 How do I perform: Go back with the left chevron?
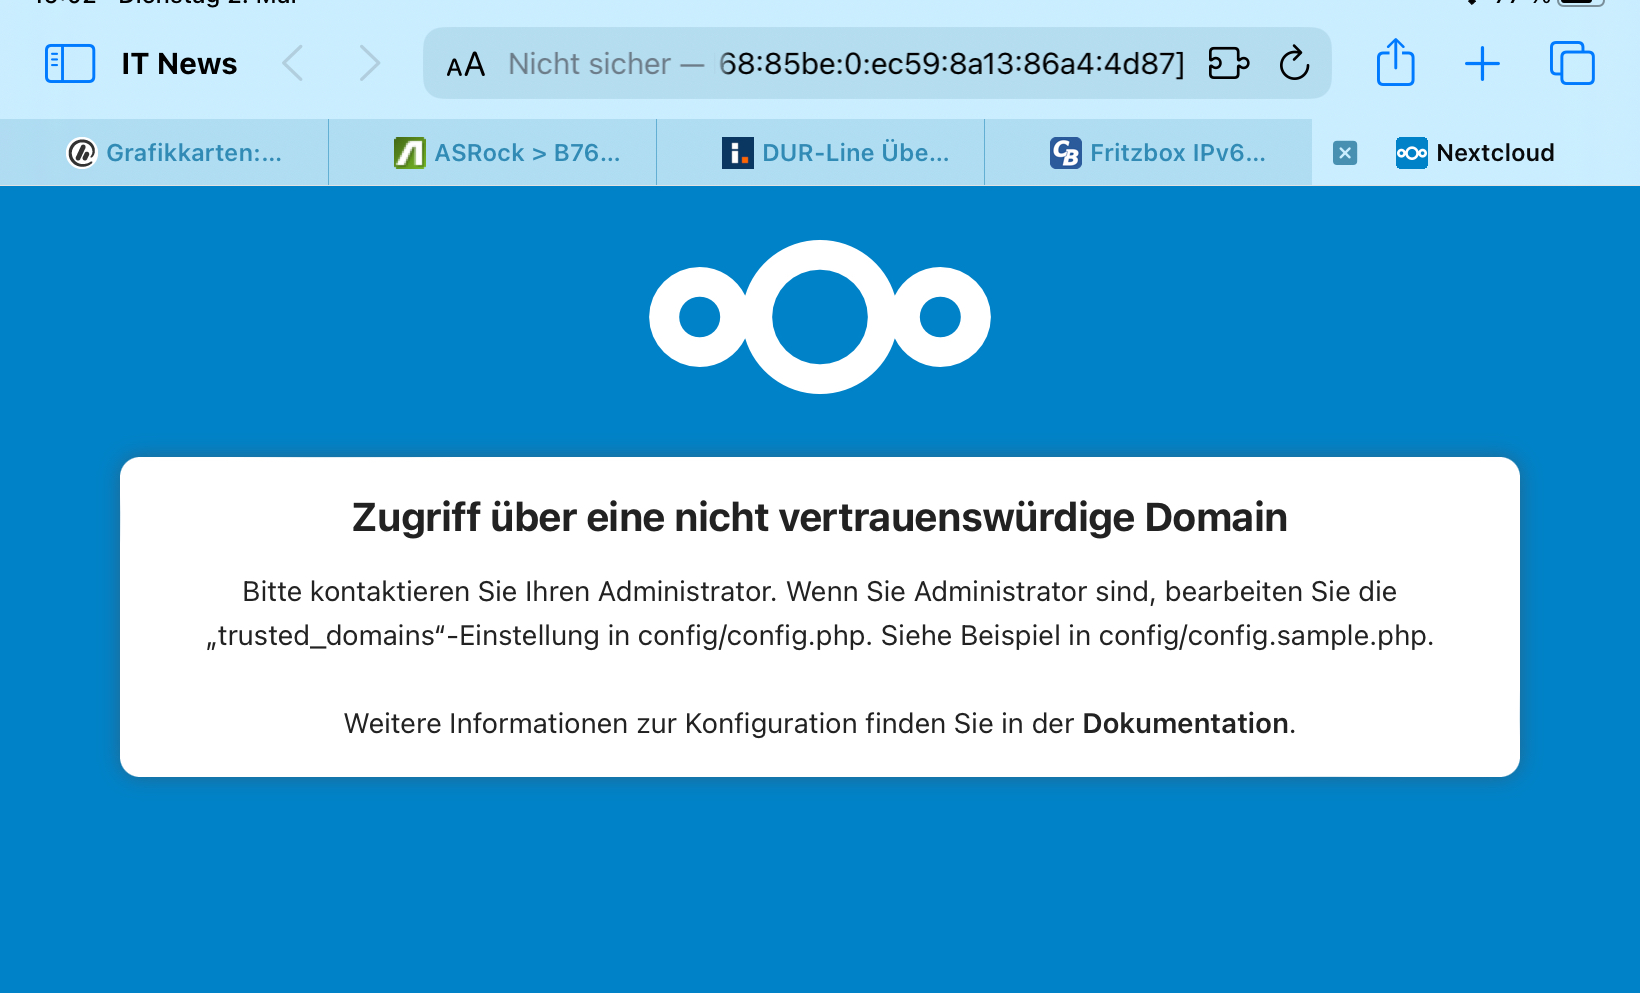292,64
